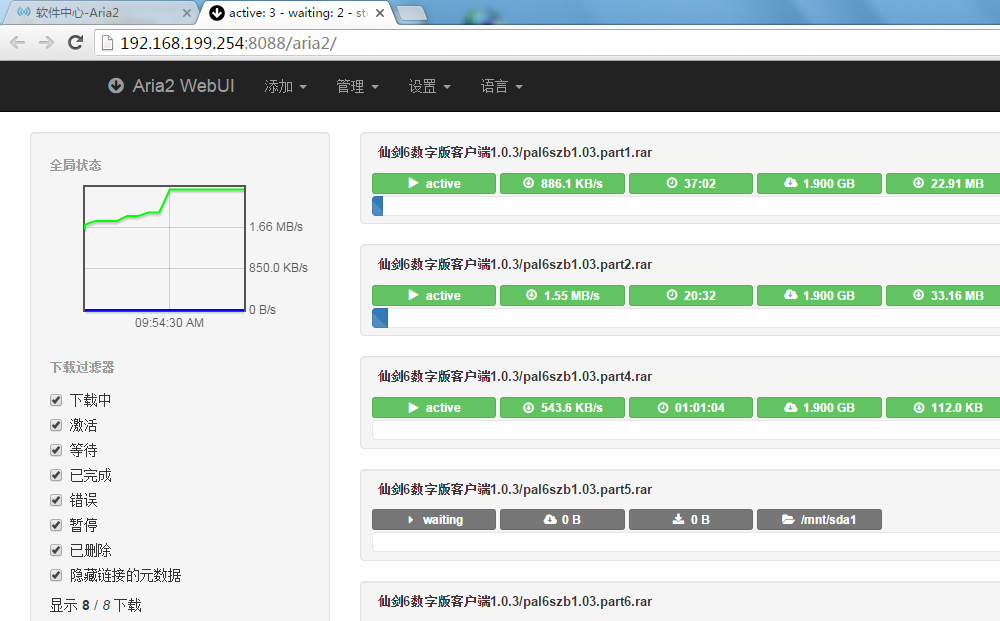Toggle the 隐藏链接的元数据 checkbox

[57, 575]
